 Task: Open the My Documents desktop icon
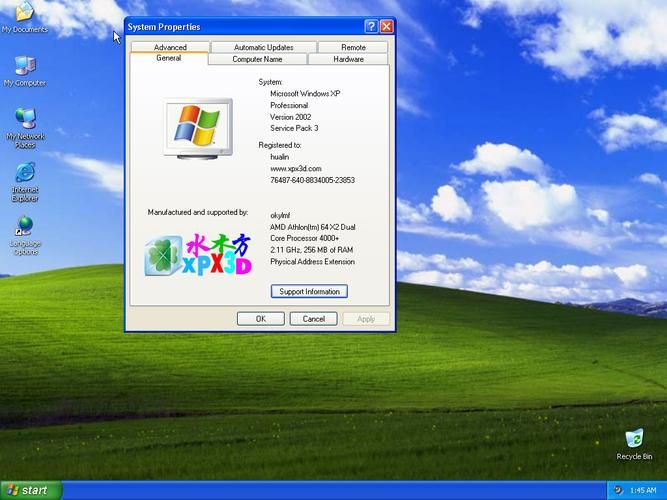point(24,13)
